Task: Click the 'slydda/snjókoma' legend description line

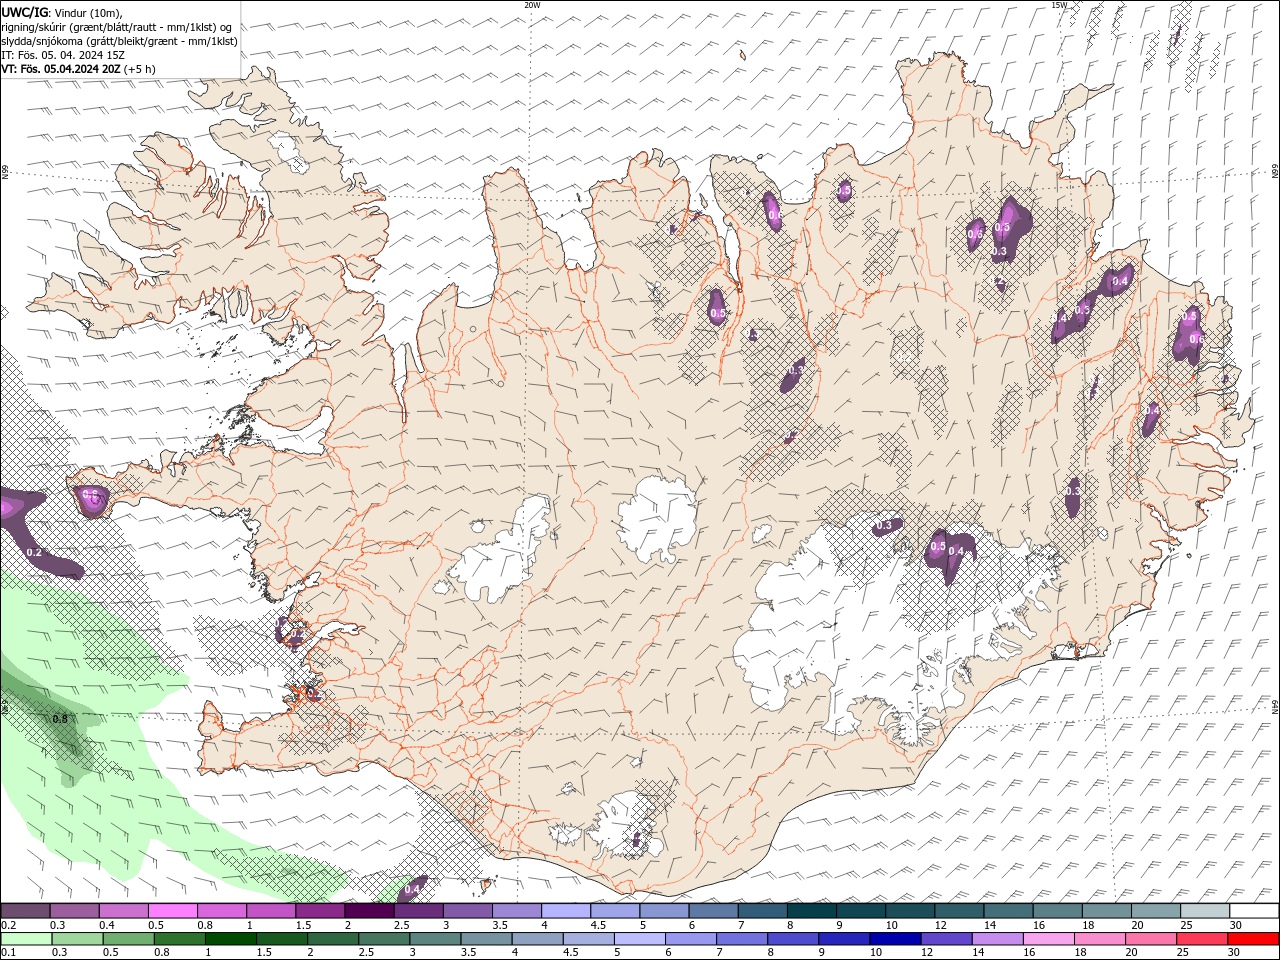Action: (x=120, y=41)
